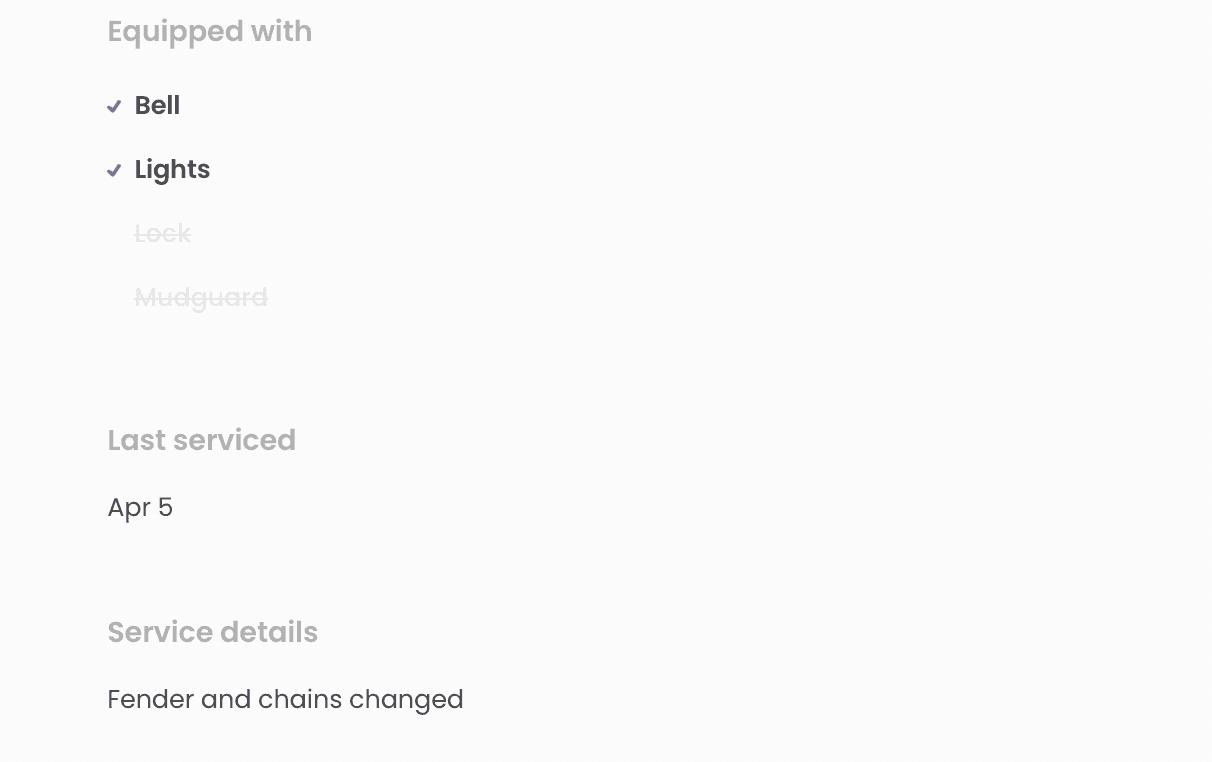Click the word 'changed' in service details
This screenshot has height=762, width=1212.
point(406,699)
